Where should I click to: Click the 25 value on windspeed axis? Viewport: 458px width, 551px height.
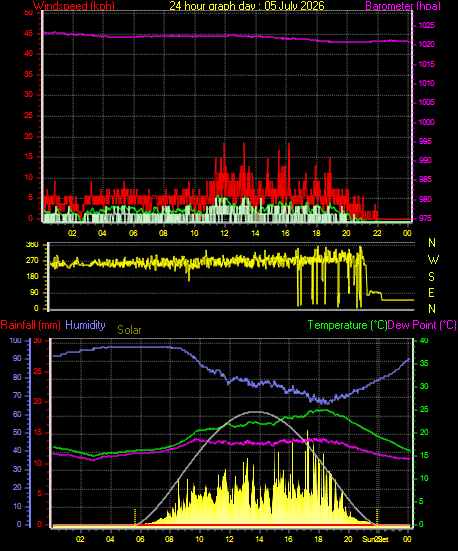point(28,115)
